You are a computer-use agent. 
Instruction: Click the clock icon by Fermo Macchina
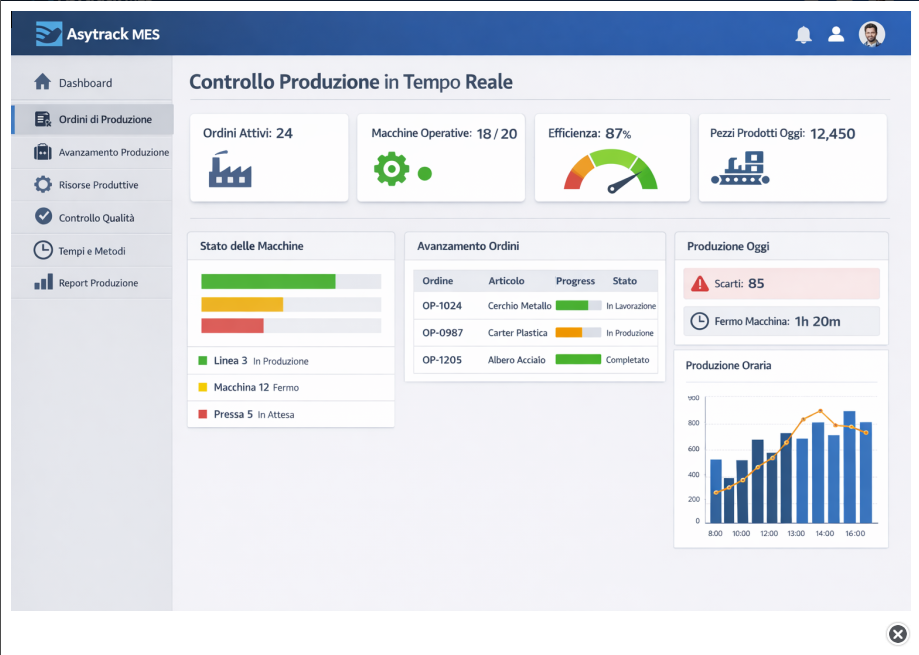(699, 321)
